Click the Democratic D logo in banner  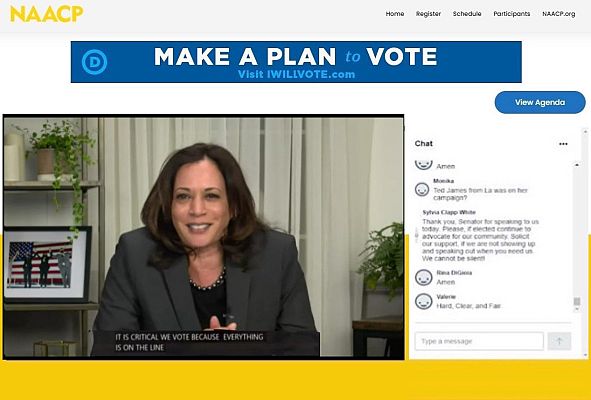coord(94,62)
